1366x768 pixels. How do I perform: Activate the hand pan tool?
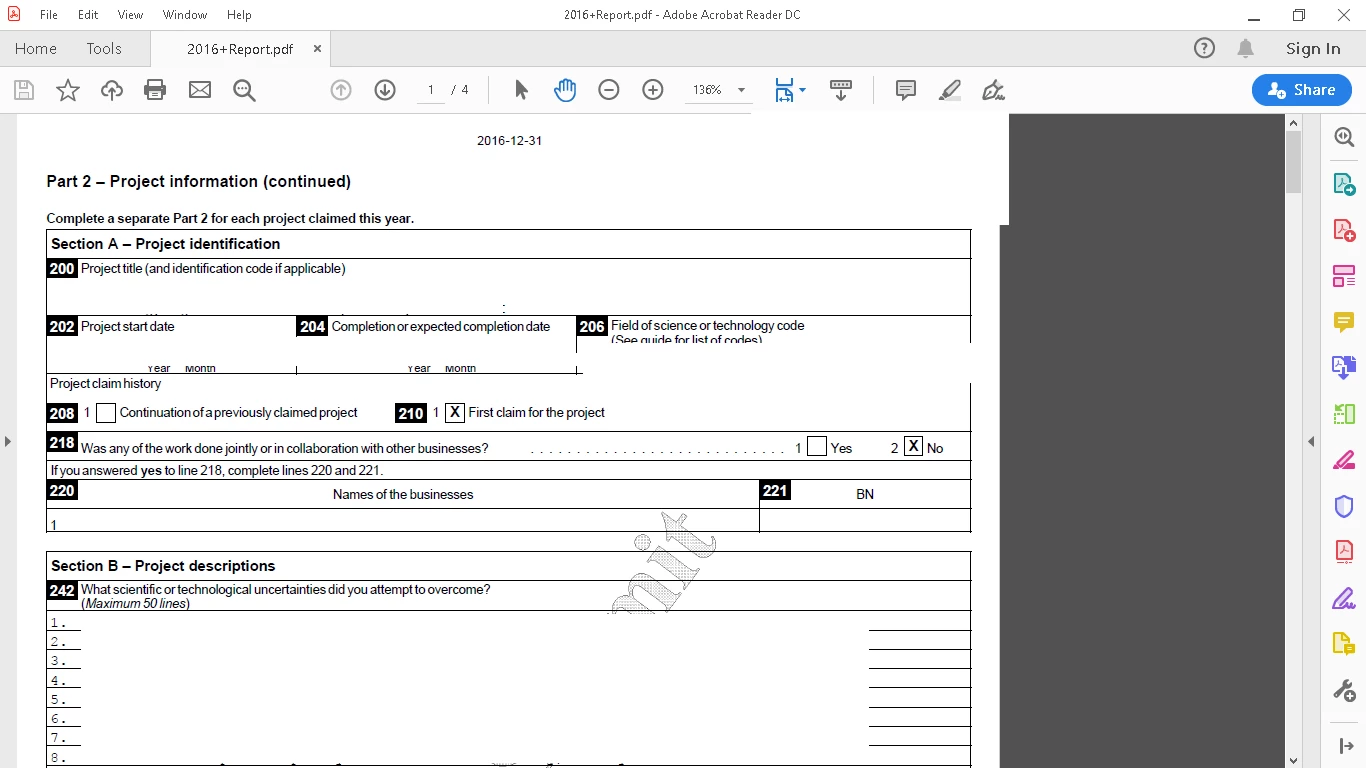coord(565,90)
